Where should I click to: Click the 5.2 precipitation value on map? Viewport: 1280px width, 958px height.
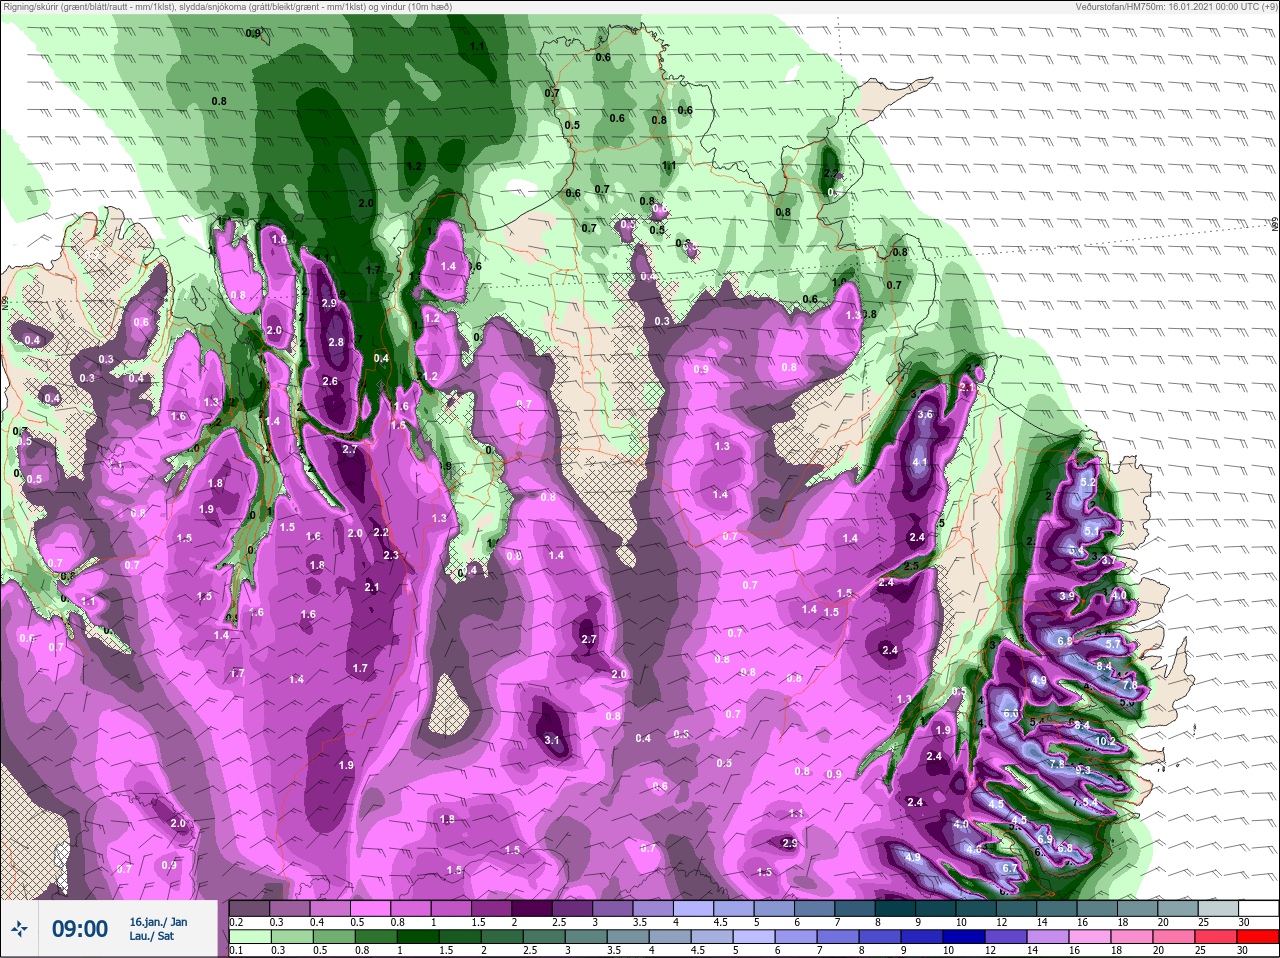(1089, 482)
